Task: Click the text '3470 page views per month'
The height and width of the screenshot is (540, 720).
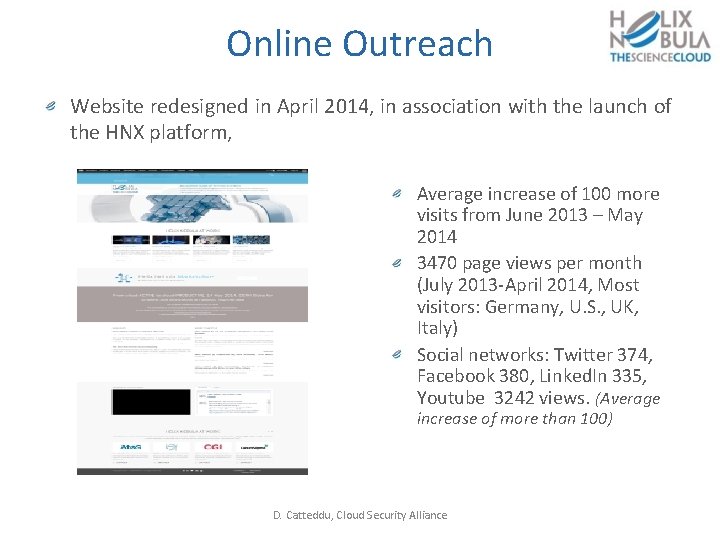Action: (529, 264)
